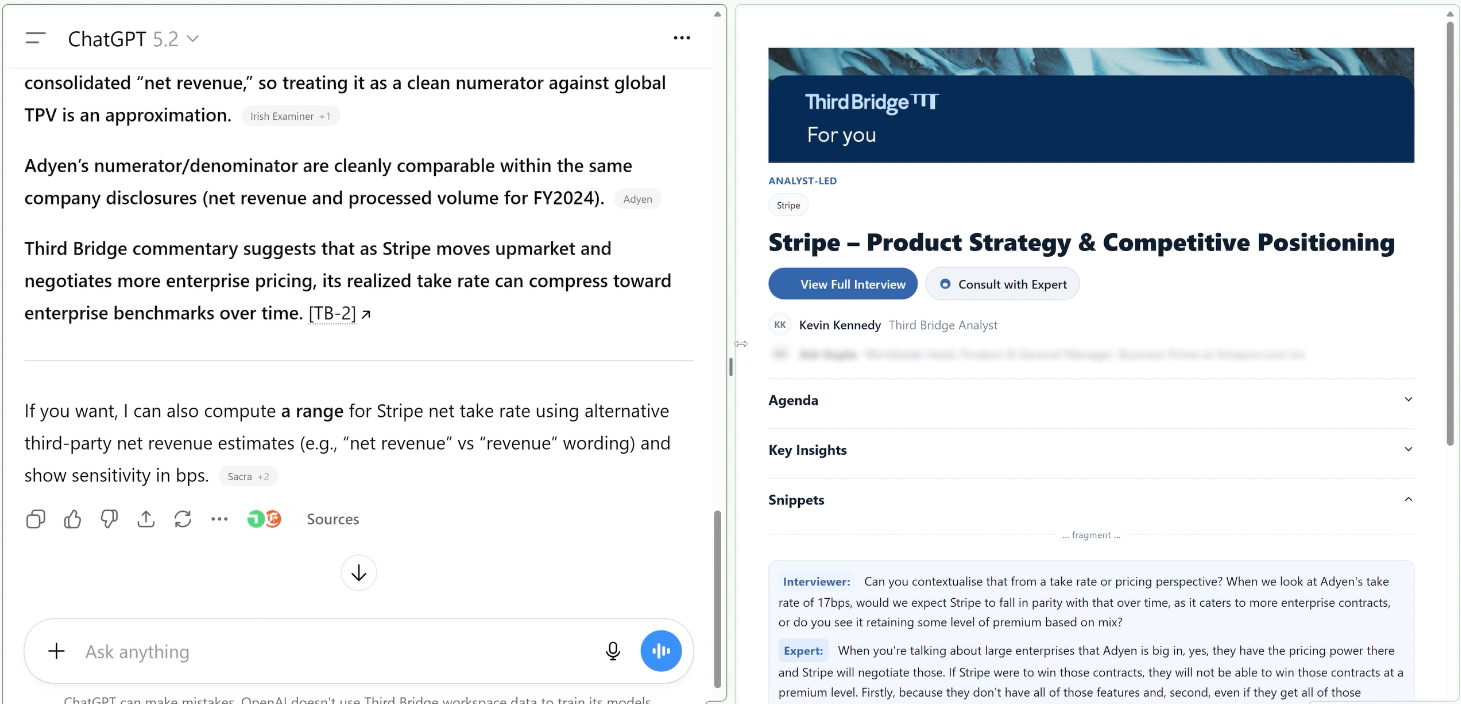
Task: Click the Stripe tag chip
Action: coord(789,205)
